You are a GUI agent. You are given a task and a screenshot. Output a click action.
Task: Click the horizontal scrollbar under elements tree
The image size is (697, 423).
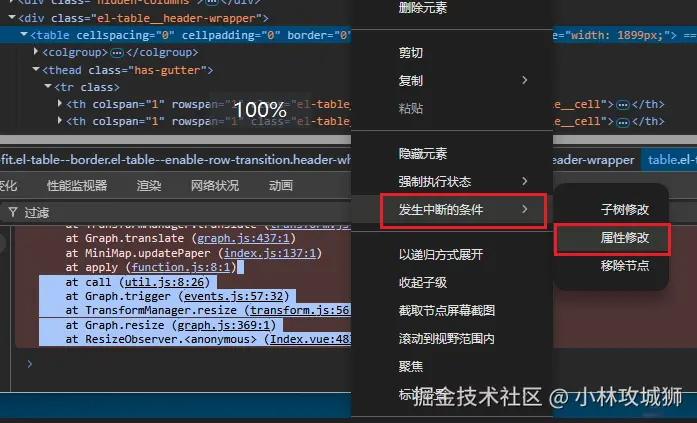[x=176, y=140]
